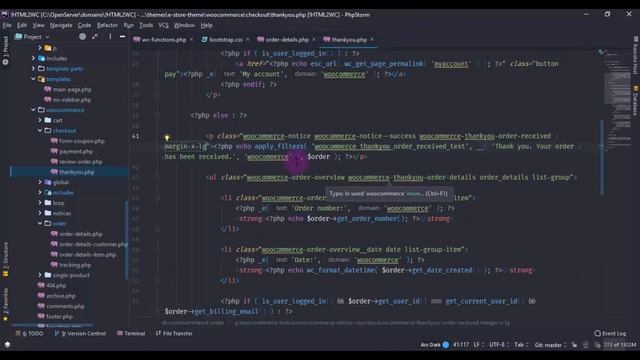Open the Git: master branch widget
This screenshot has height=360, width=640.
[x=550, y=345]
